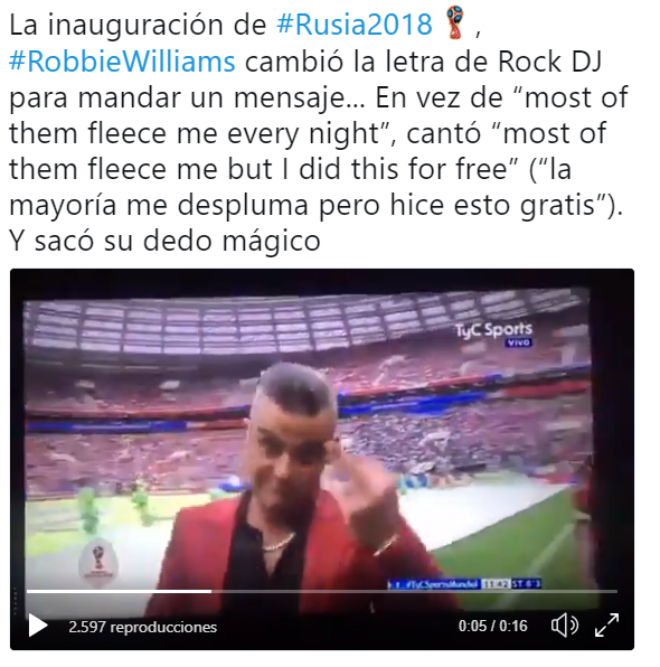The width and height of the screenshot is (660, 667).
Task: Open the #Rusia2018 hashtag
Action: 354,24
